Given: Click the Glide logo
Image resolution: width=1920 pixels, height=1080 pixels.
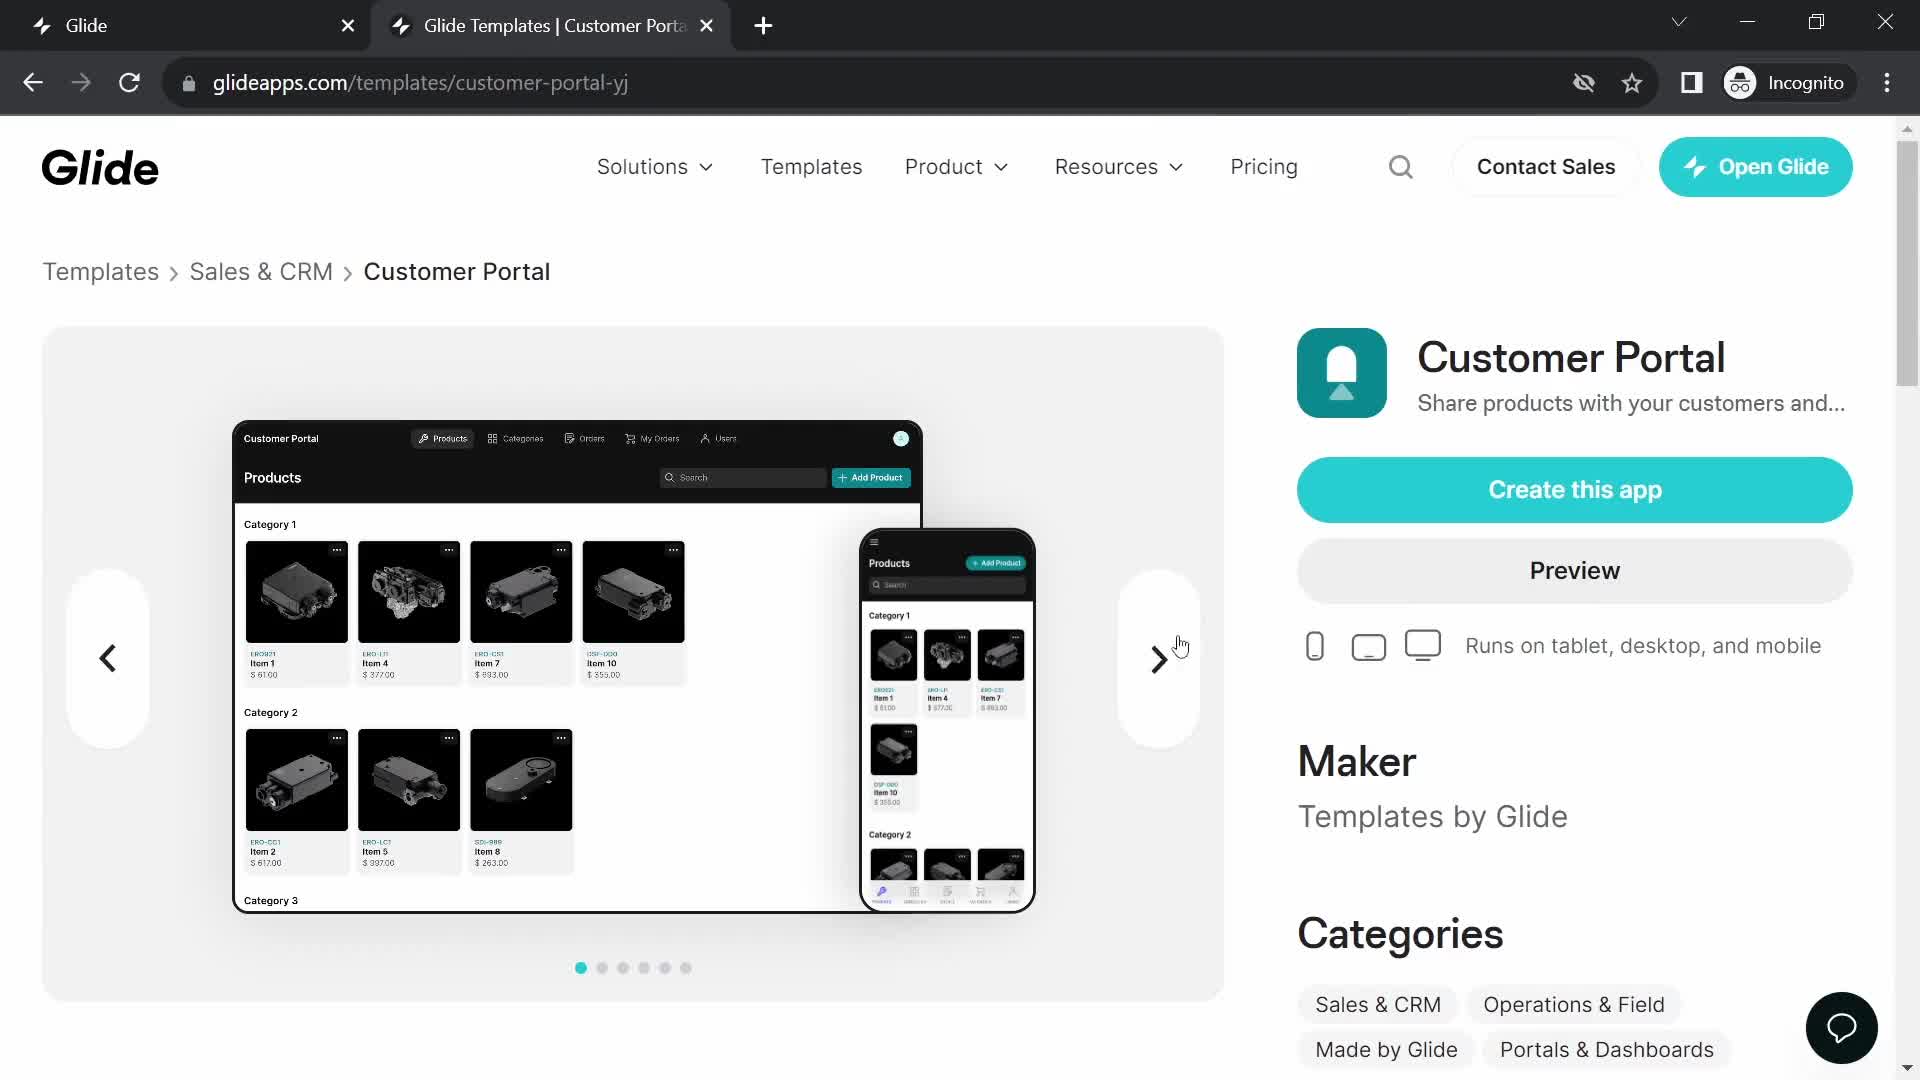Looking at the screenshot, I should pos(100,168).
